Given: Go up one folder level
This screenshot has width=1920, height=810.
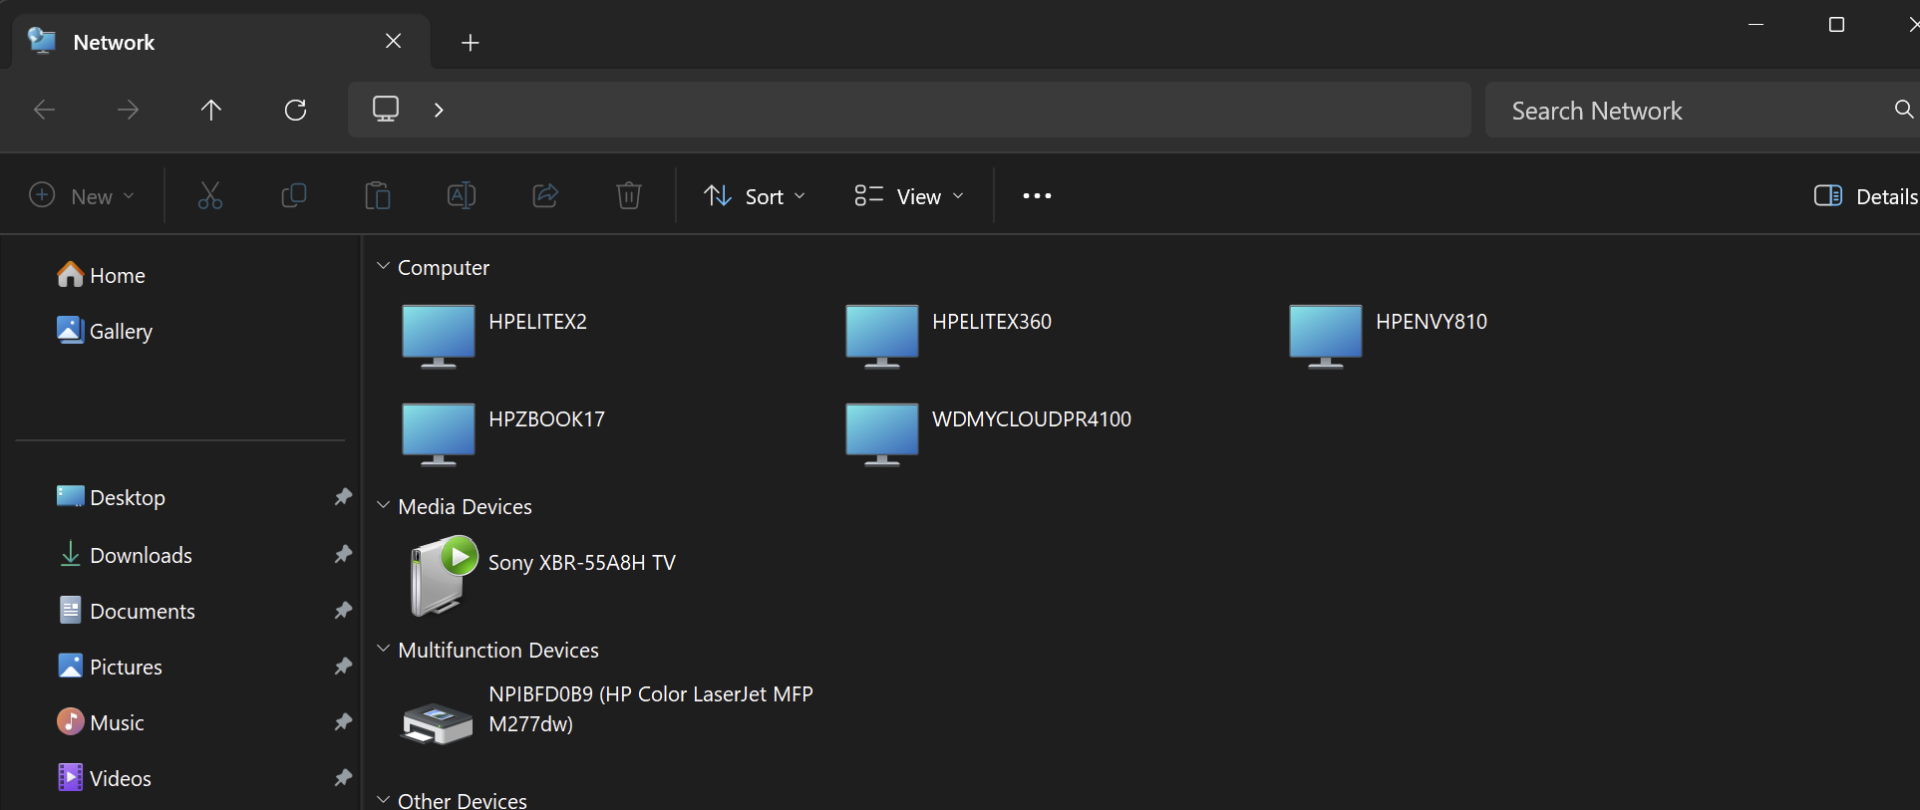Looking at the screenshot, I should tap(211, 110).
